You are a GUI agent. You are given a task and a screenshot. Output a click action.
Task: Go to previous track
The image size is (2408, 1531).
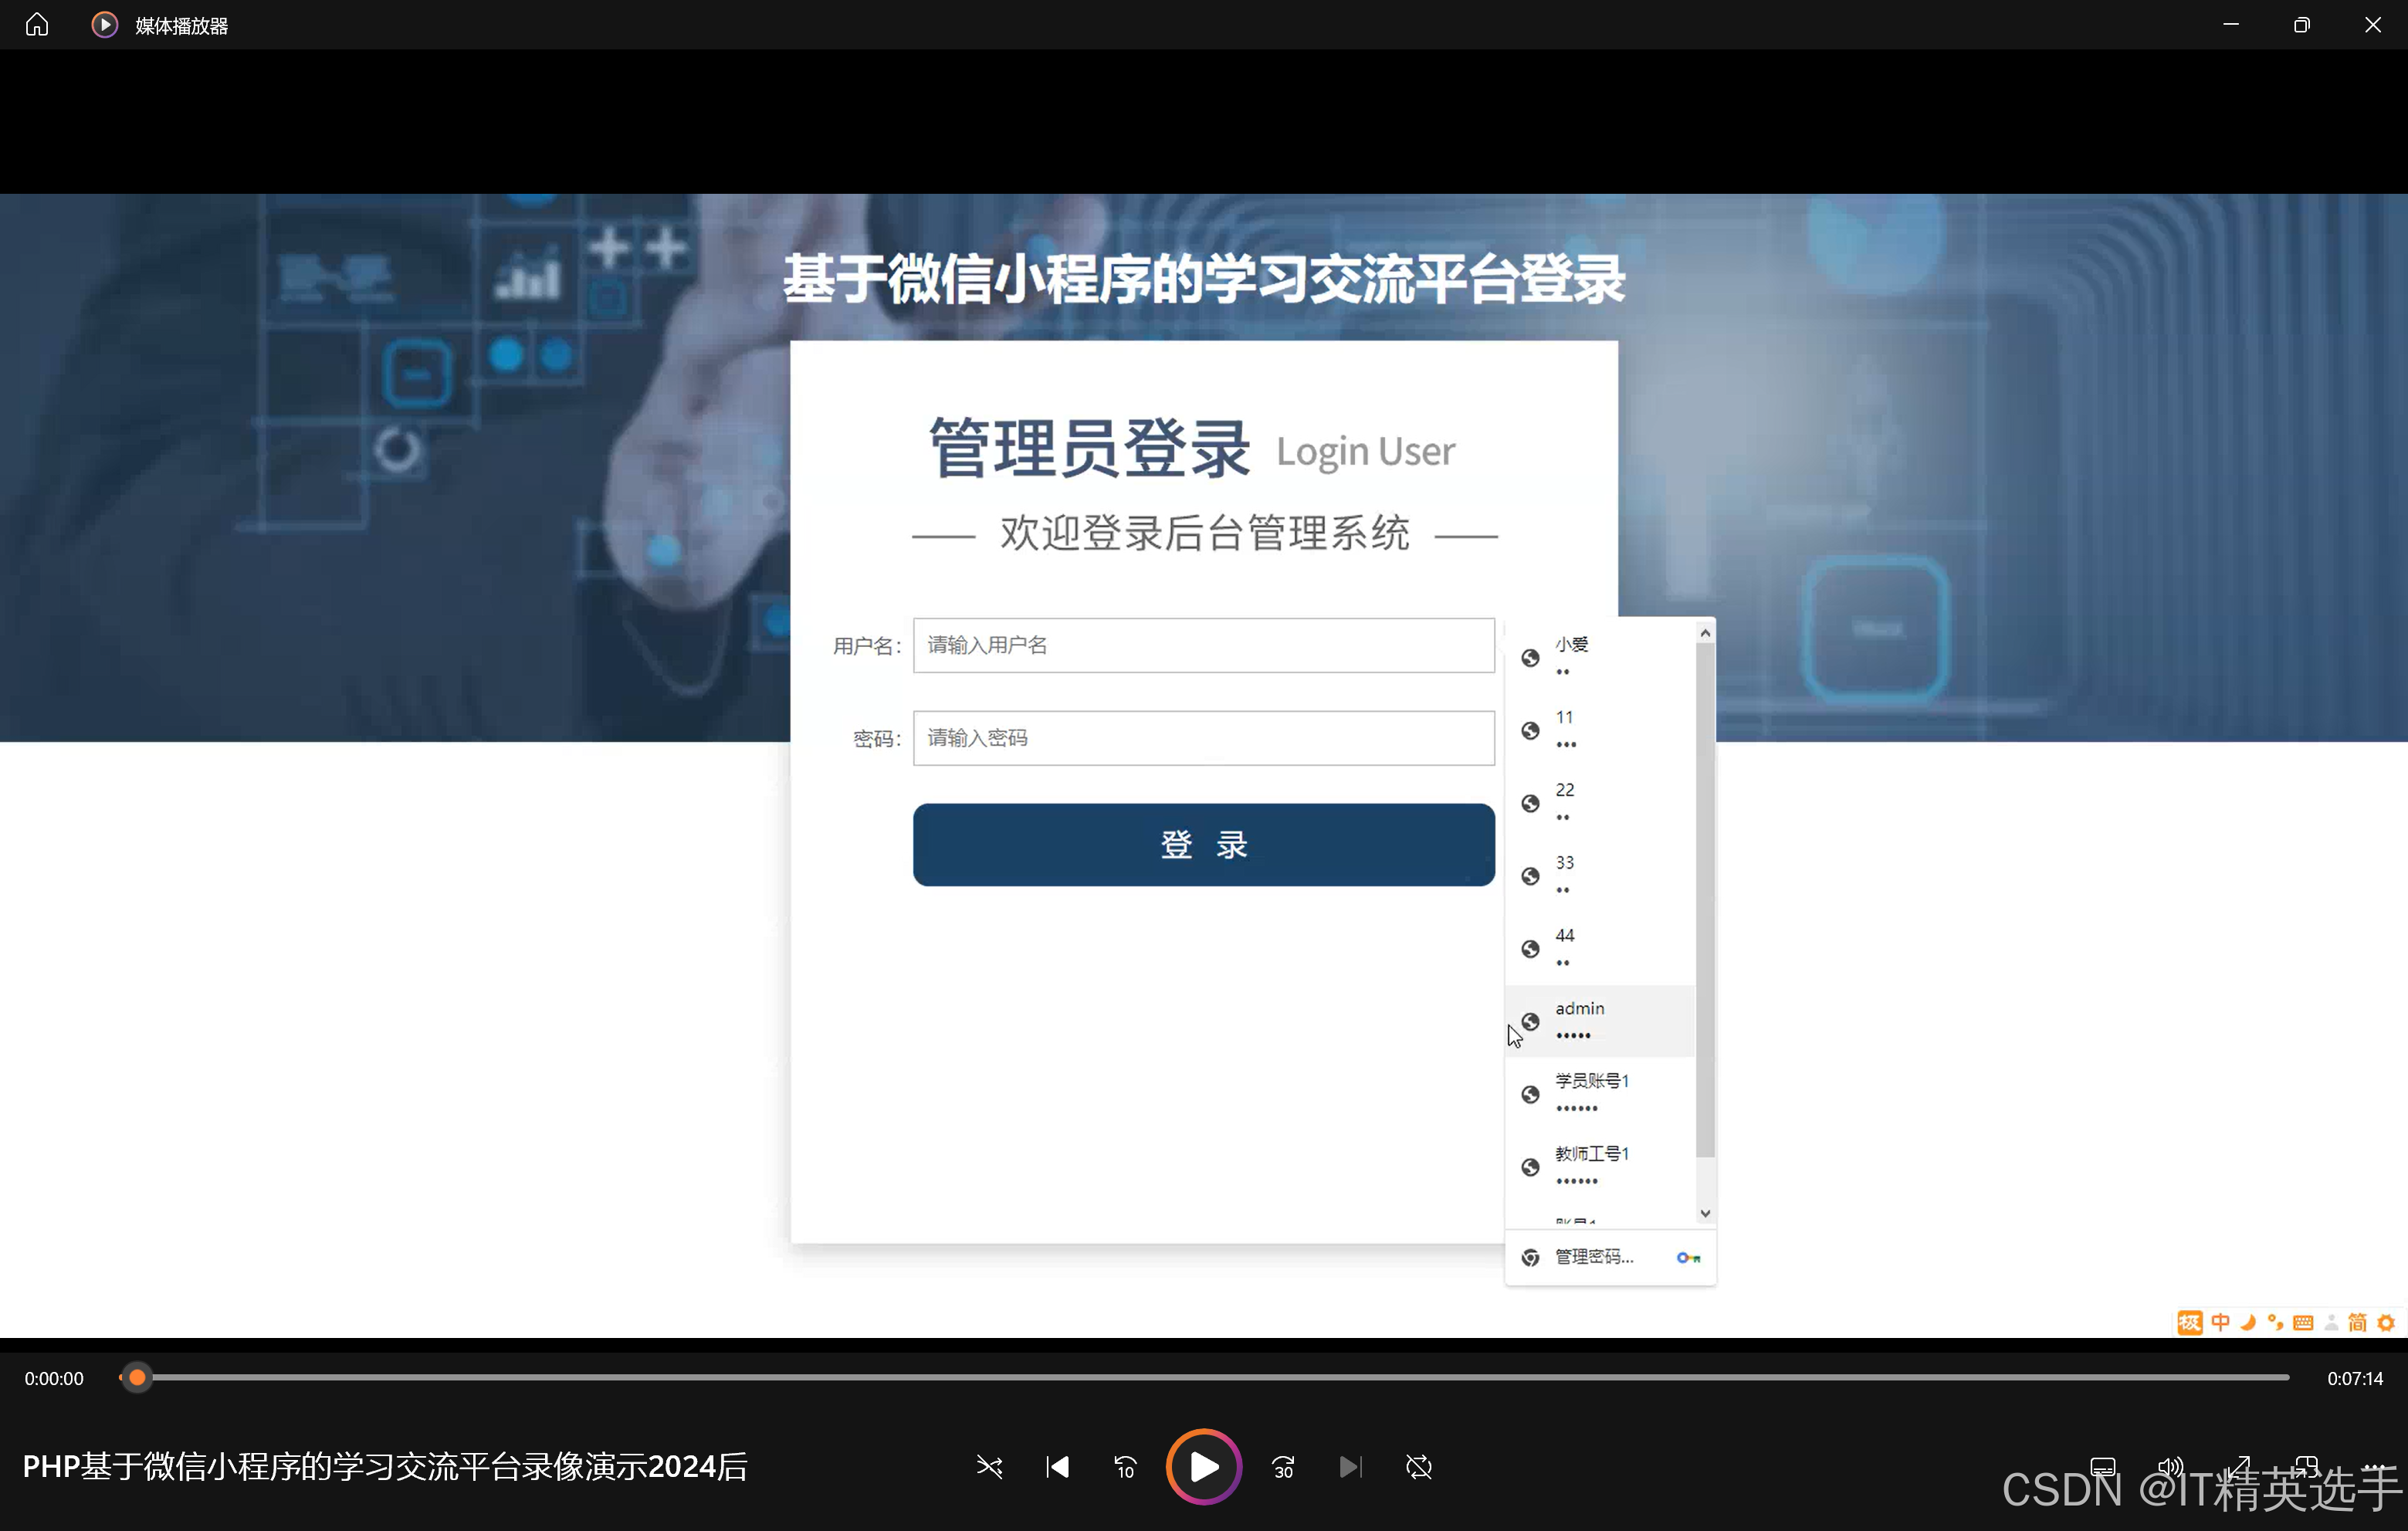point(1057,1466)
